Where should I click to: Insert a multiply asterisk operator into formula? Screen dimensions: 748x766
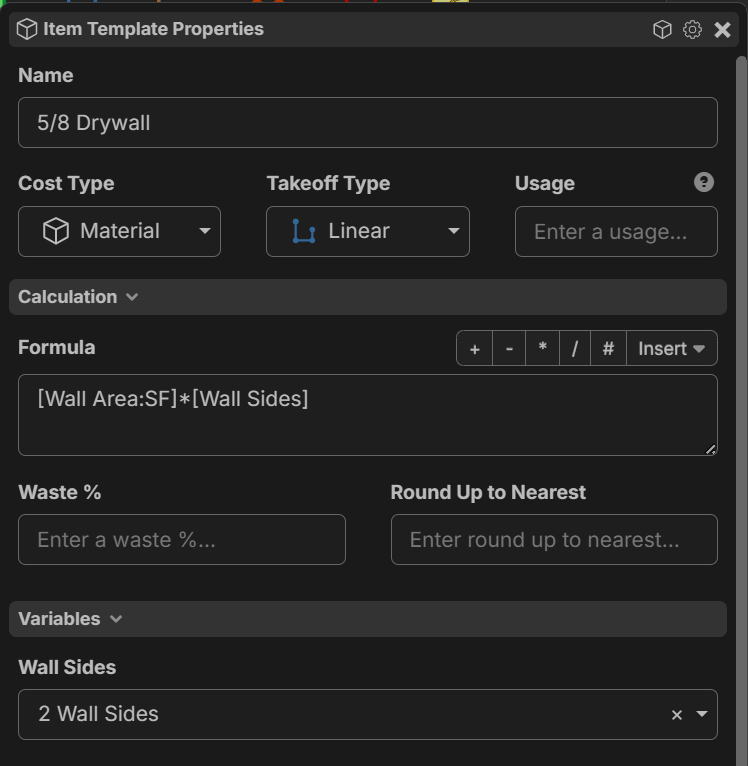coord(542,348)
